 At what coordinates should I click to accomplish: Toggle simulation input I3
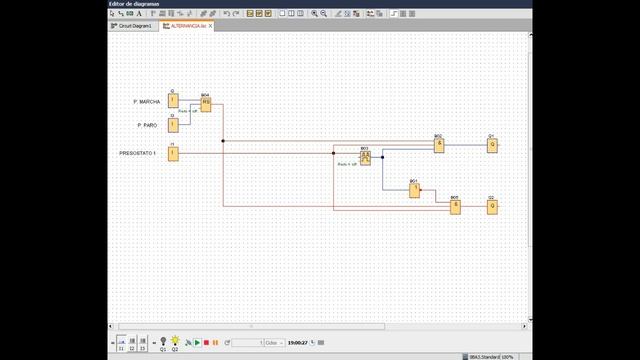(x=142, y=343)
